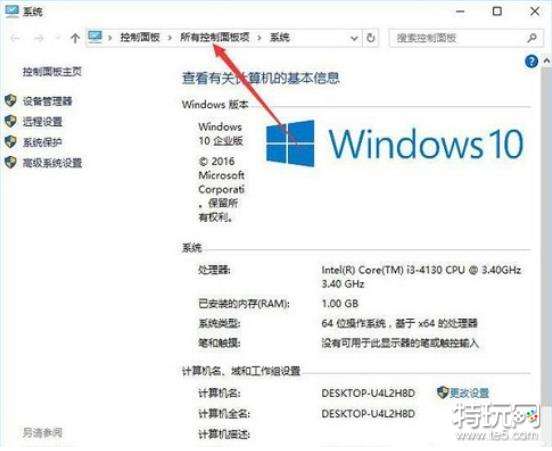The width and height of the screenshot is (552, 451).
Task: Click the Advanced System Settings shield icon
Action: tap(11, 162)
